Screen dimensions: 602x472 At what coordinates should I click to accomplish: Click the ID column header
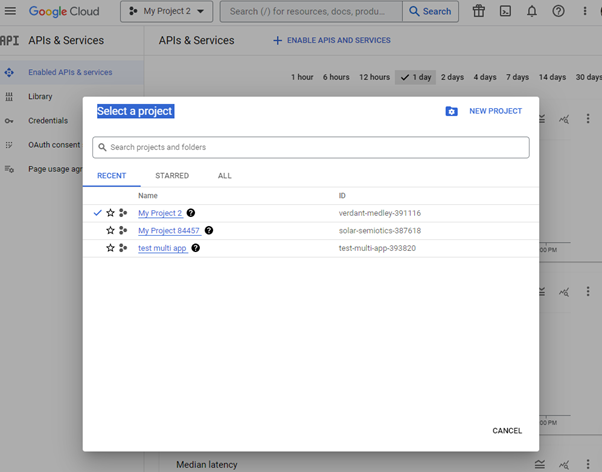click(342, 196)
